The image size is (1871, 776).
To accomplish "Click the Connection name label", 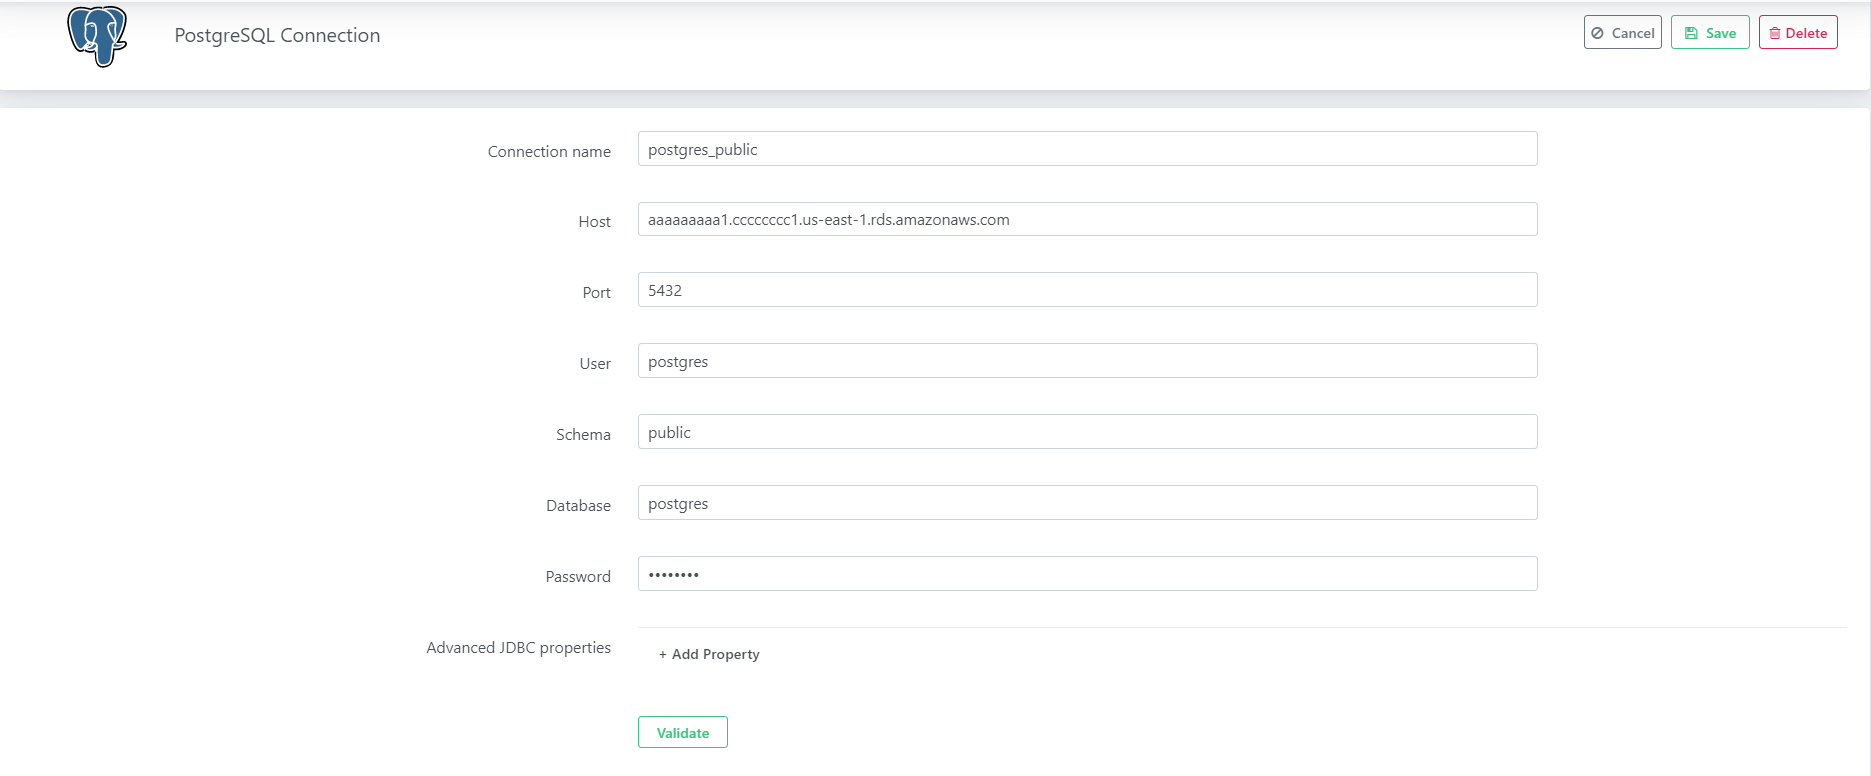I will 549,152.
